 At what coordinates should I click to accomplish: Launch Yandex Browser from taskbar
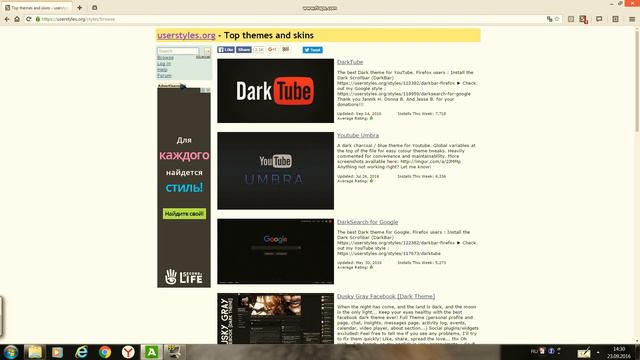pyautogui.click(x=128, y=352)
